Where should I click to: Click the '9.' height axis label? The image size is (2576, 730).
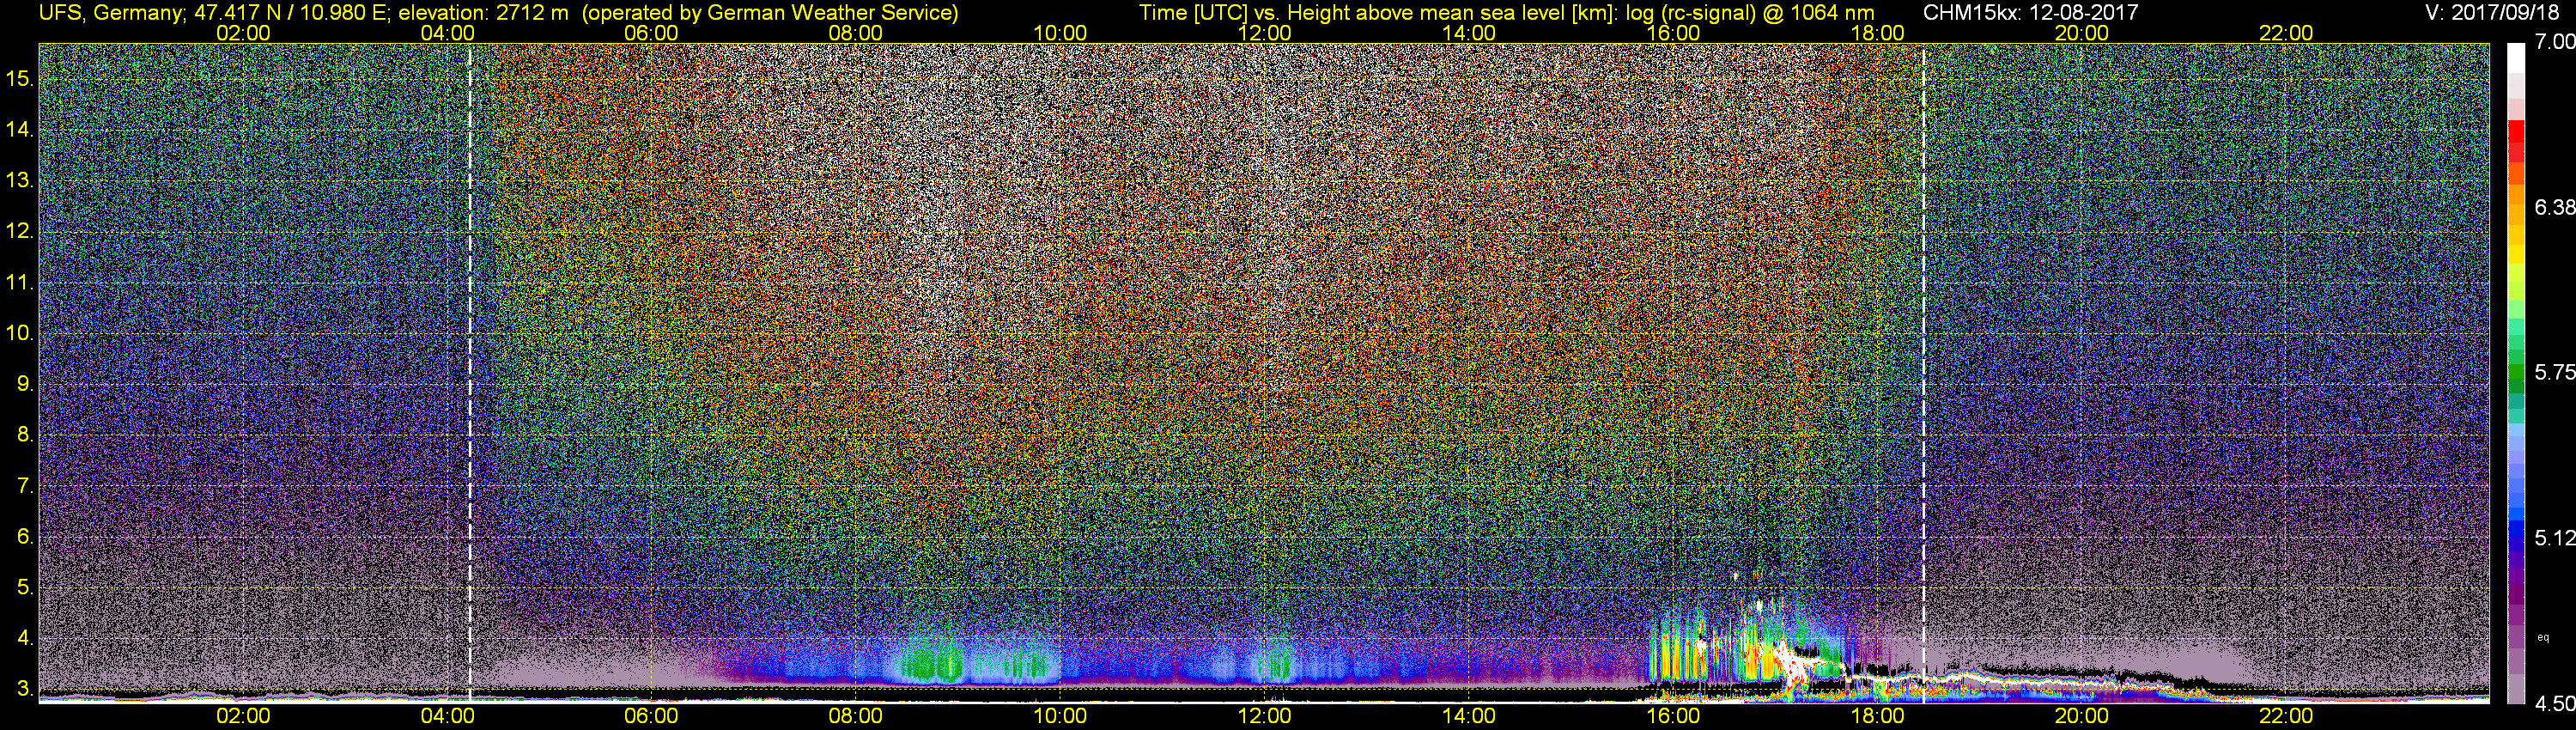pyautogui.click(x=26, y=384)
